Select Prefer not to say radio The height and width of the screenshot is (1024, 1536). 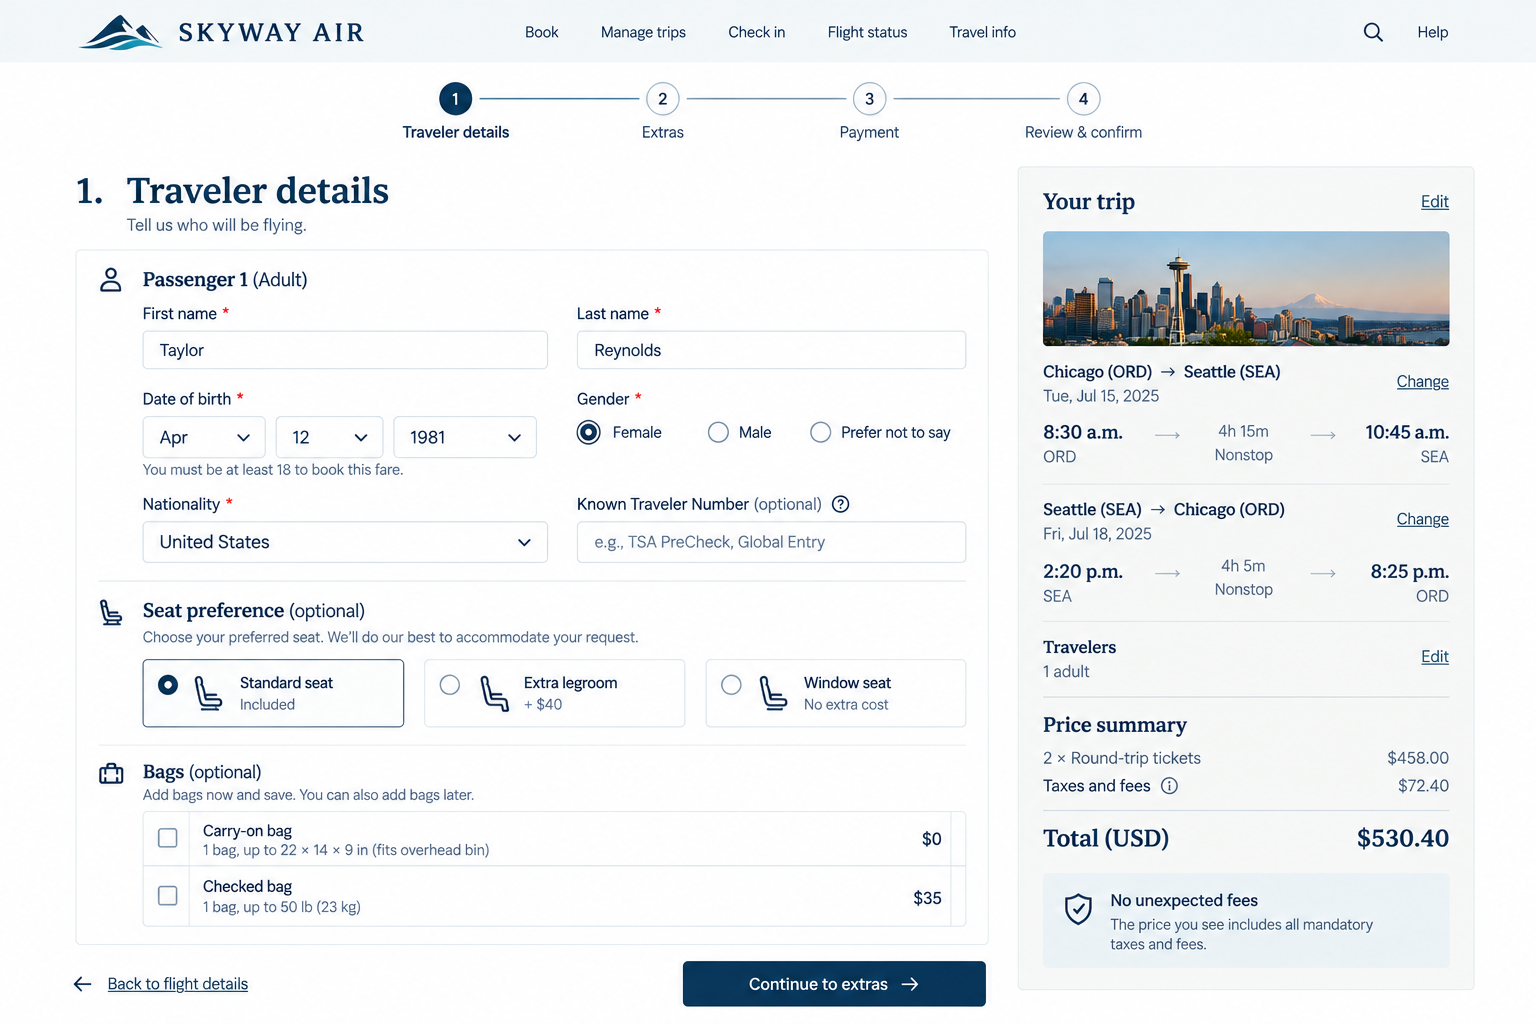tap(820, 432)
